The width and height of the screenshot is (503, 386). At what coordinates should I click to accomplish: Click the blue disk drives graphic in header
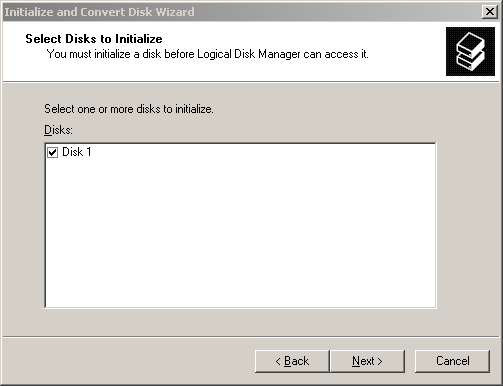pyautogui.click(x=470, y=51)
